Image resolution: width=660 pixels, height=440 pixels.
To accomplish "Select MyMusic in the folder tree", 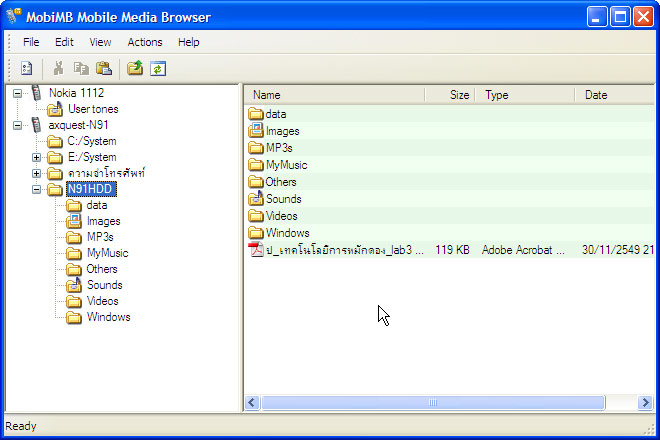I will (x=107, y=253).
